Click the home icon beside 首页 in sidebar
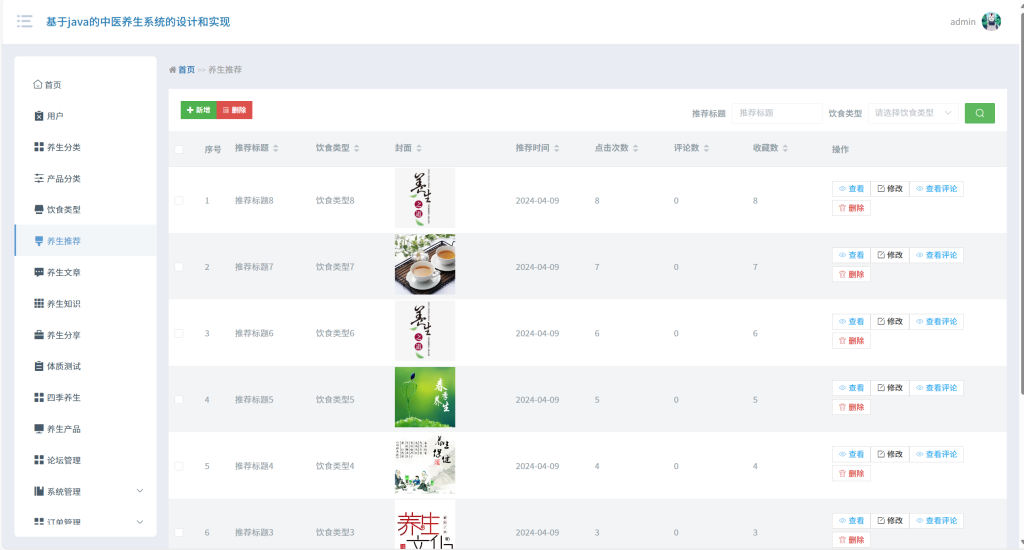Image resolution: width=1024 pixels, height=550 pixels. point(37,84)
